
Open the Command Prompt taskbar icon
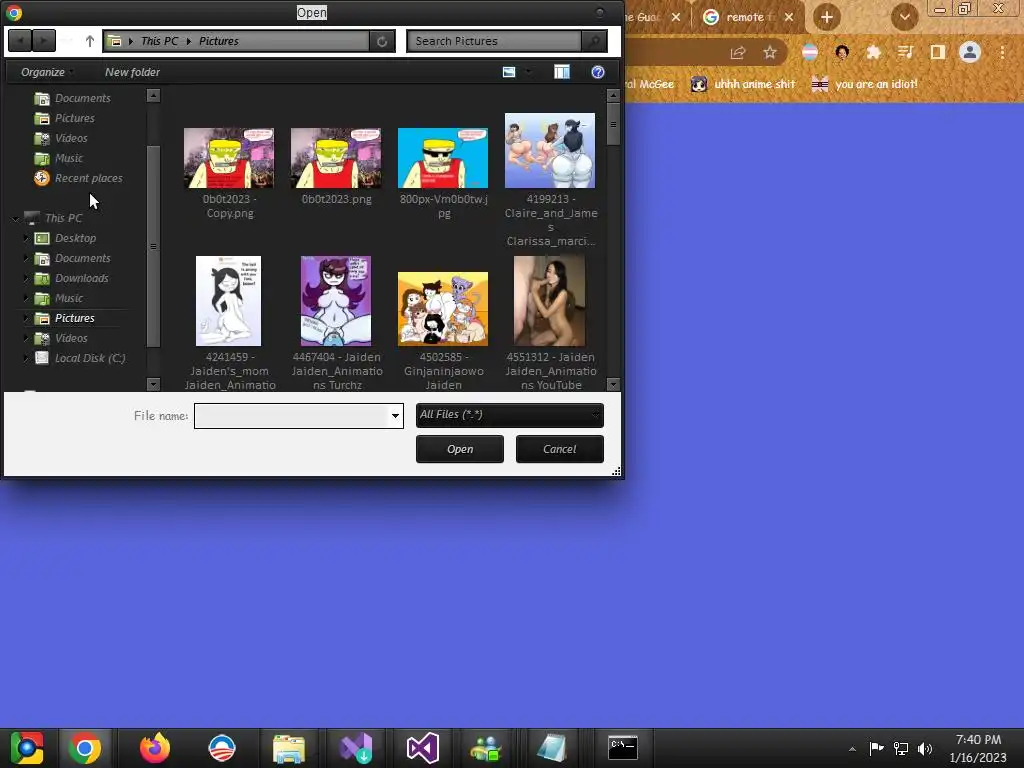point(622,748)
